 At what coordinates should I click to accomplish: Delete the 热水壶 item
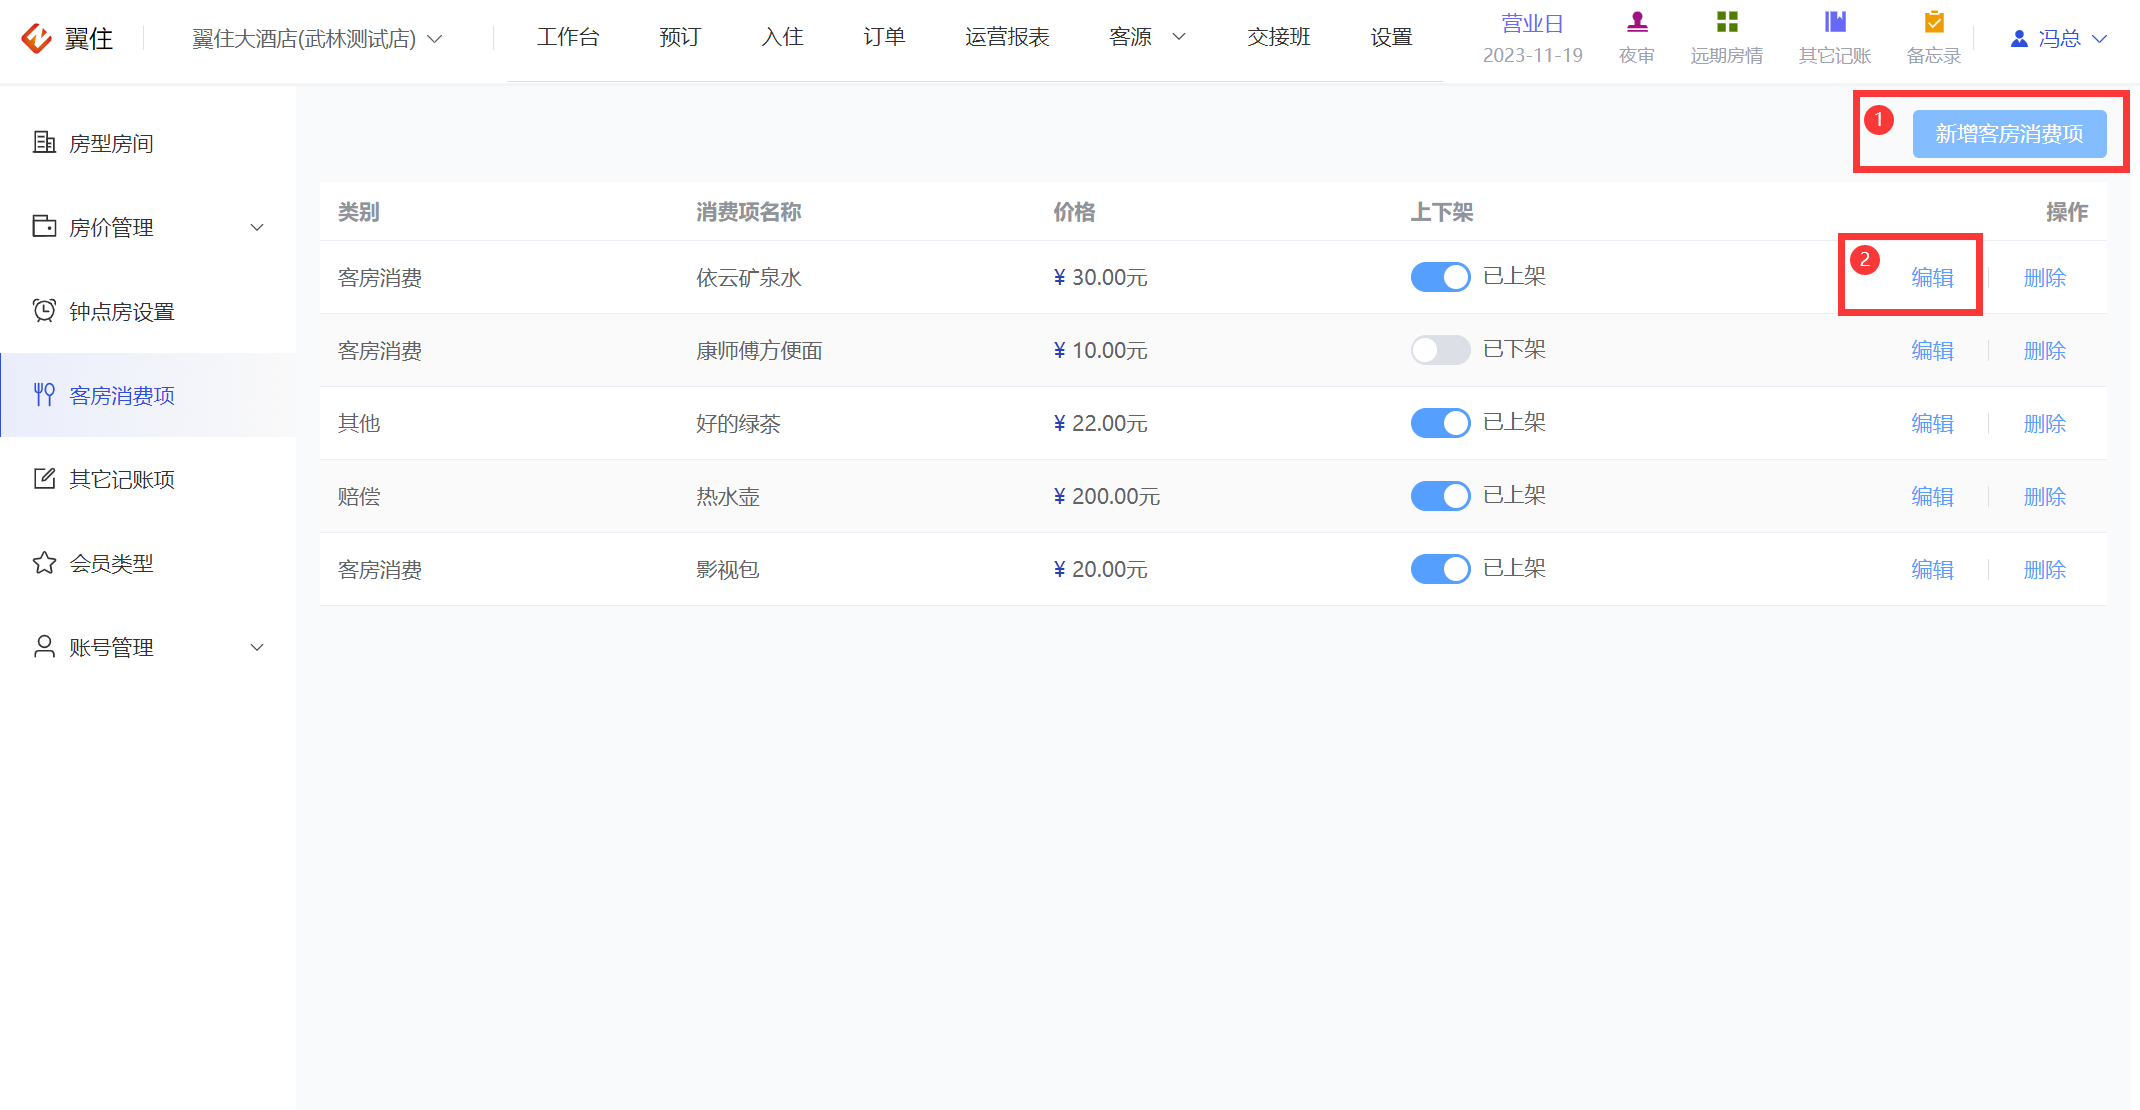[x=2044, y=496]
